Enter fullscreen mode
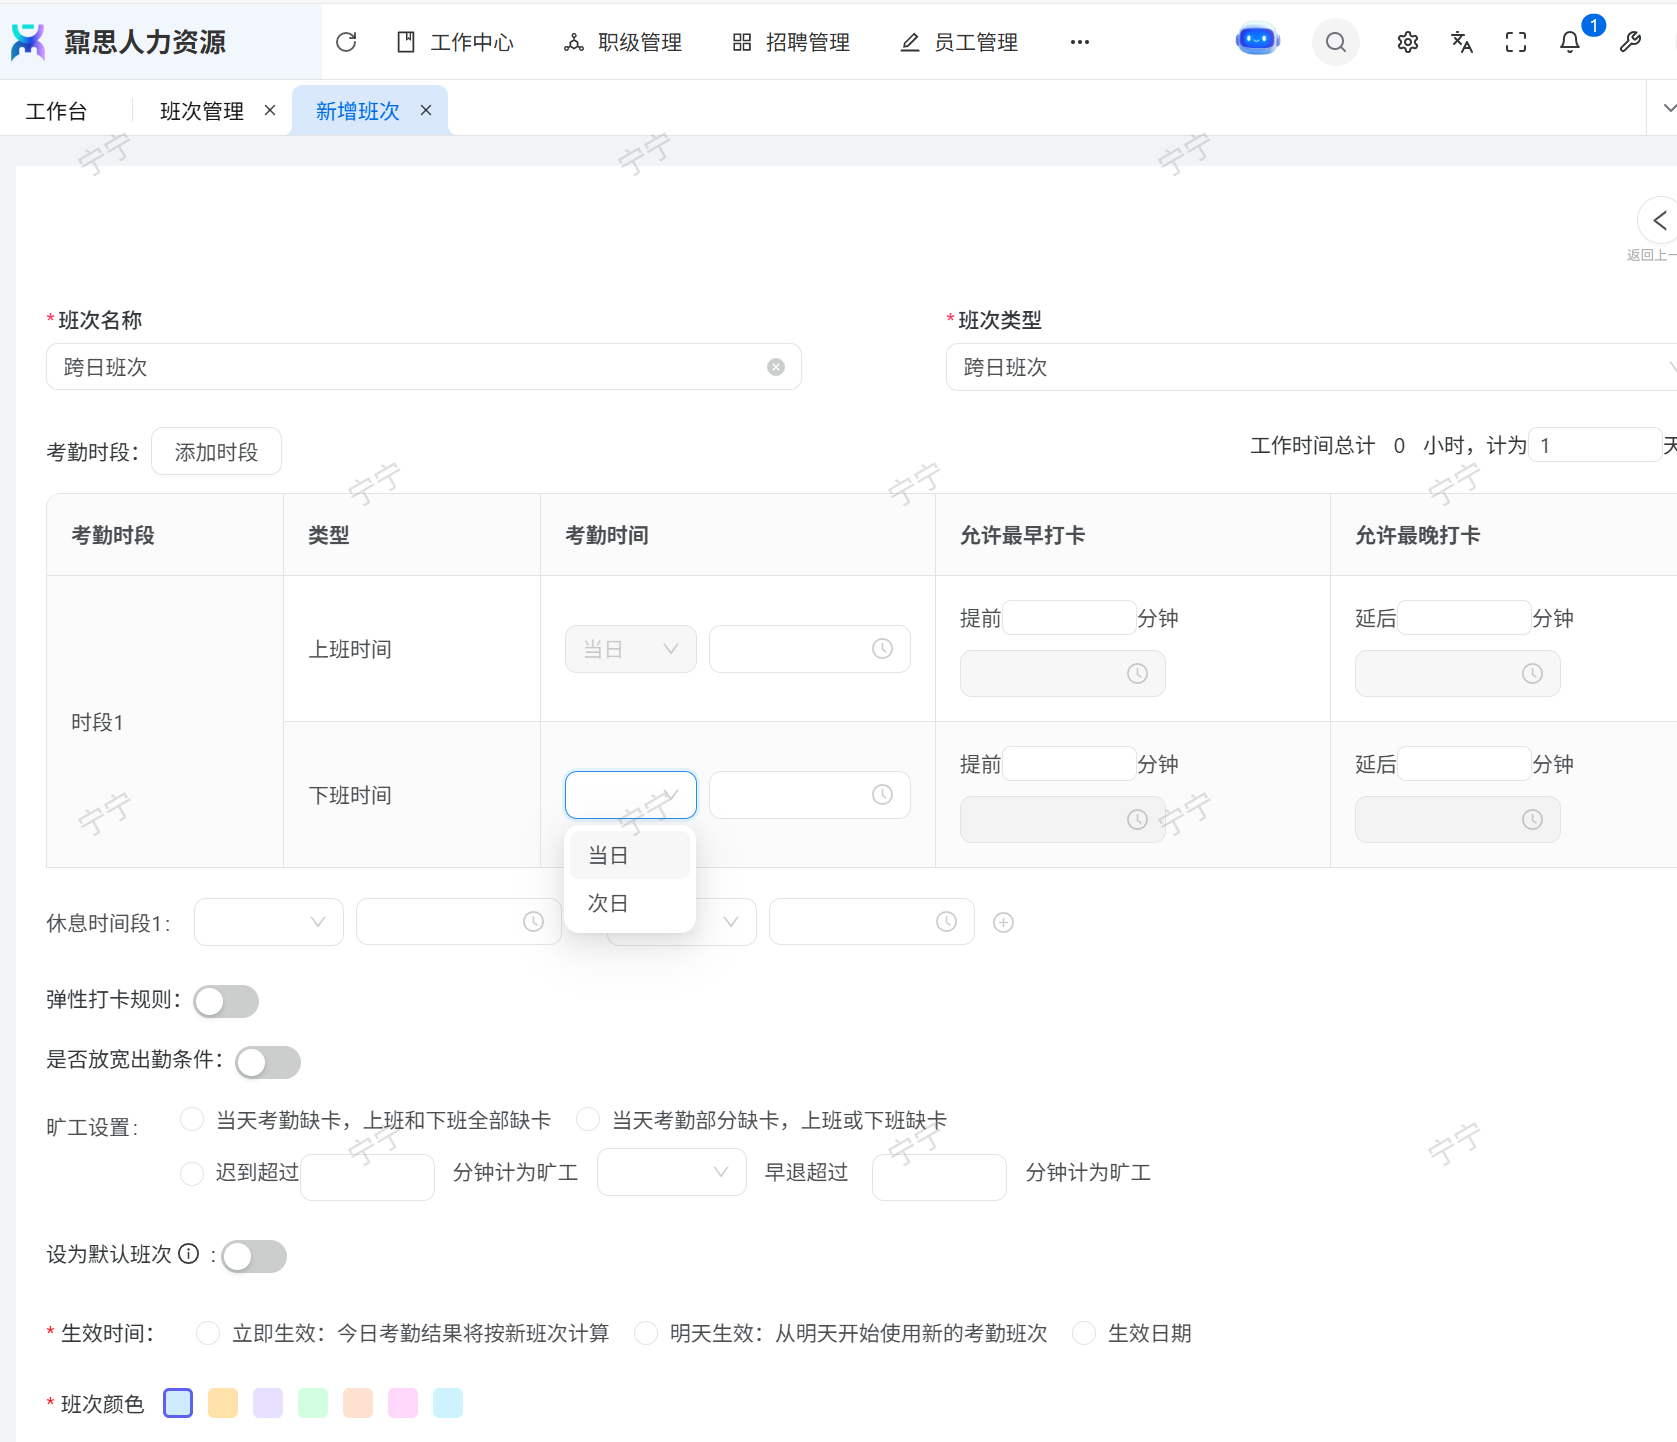Screen dimensions: 1677x1442 point(1515,42)
